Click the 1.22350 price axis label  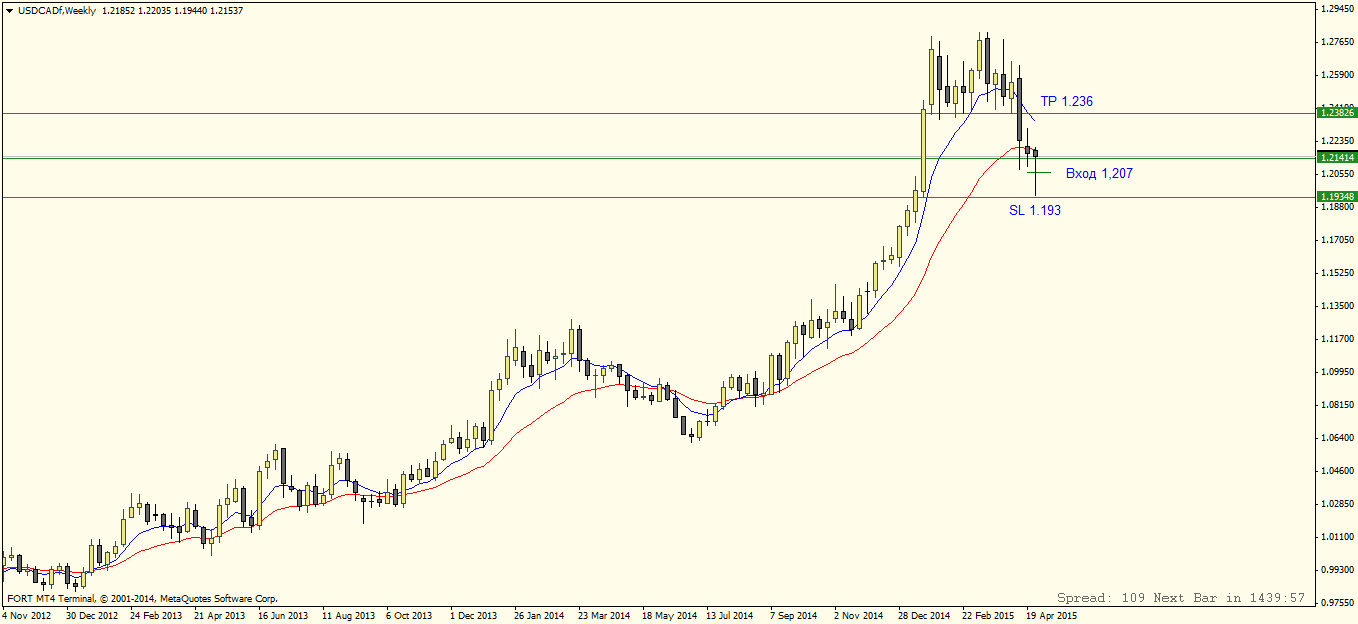tap(1339, 141)
